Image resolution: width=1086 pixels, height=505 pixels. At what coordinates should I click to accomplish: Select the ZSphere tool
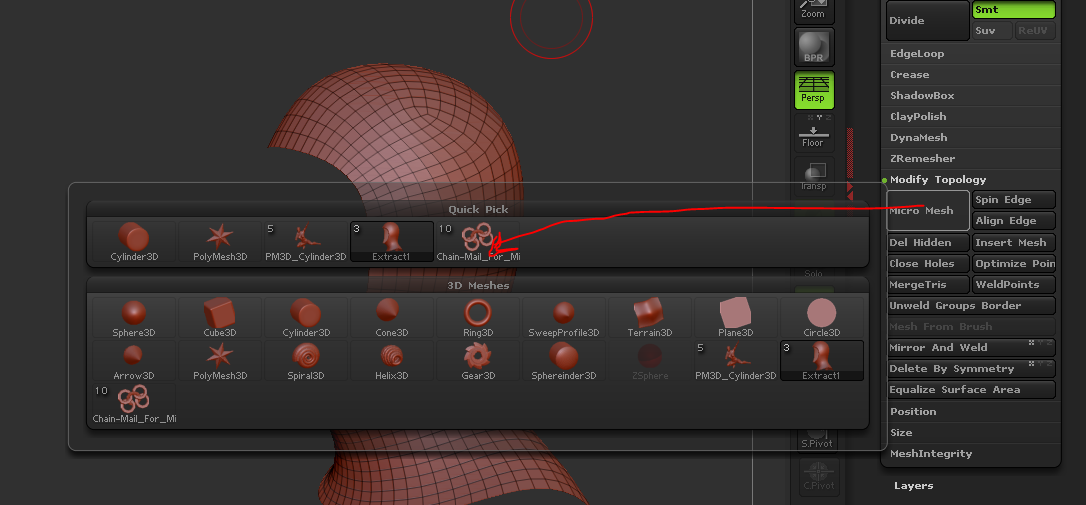650,361
